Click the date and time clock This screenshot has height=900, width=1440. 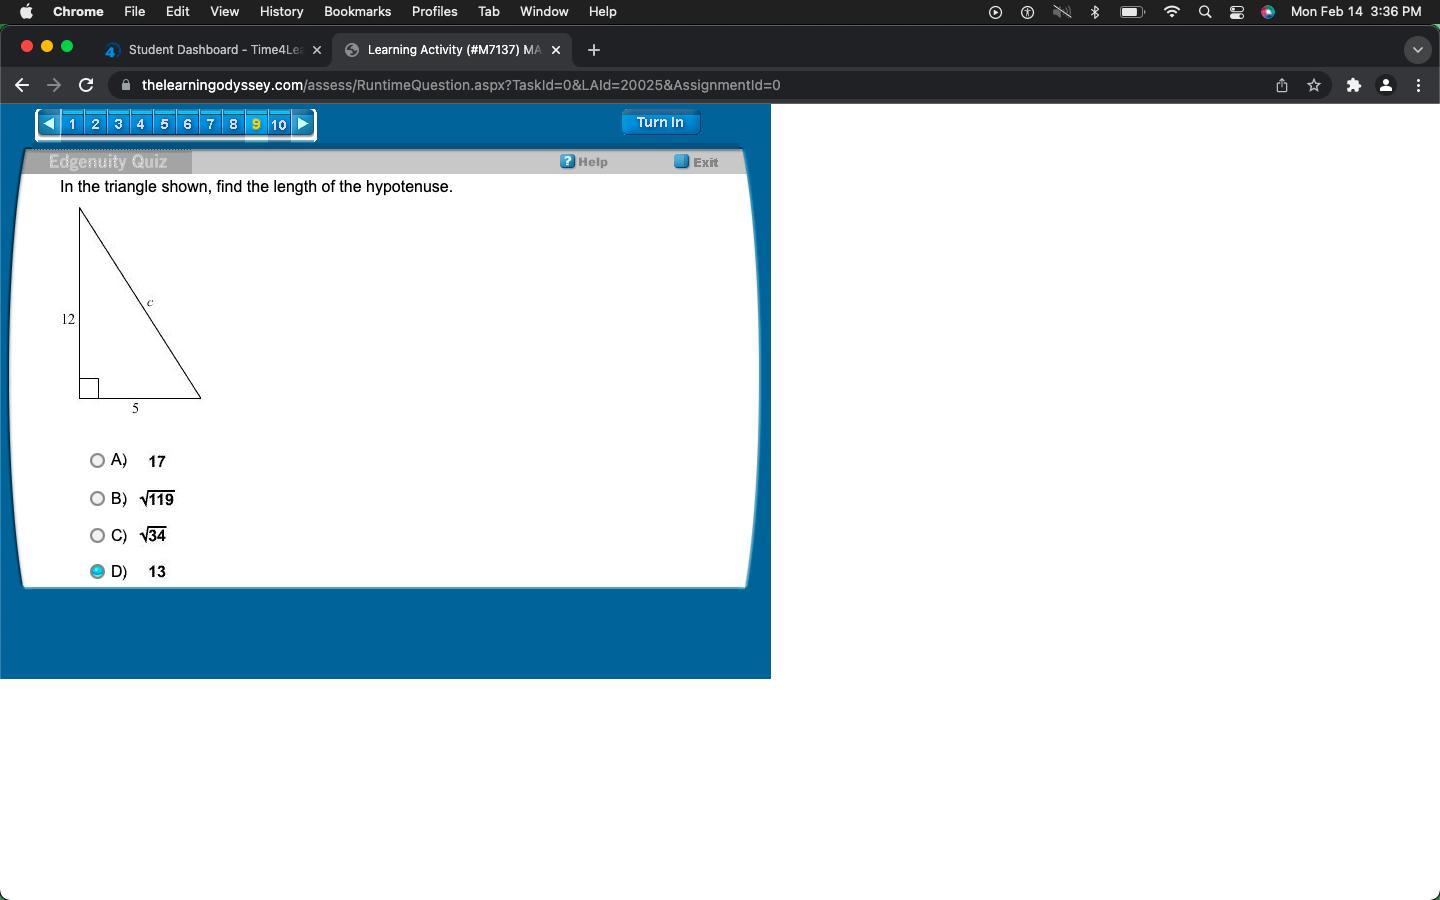1356,12
